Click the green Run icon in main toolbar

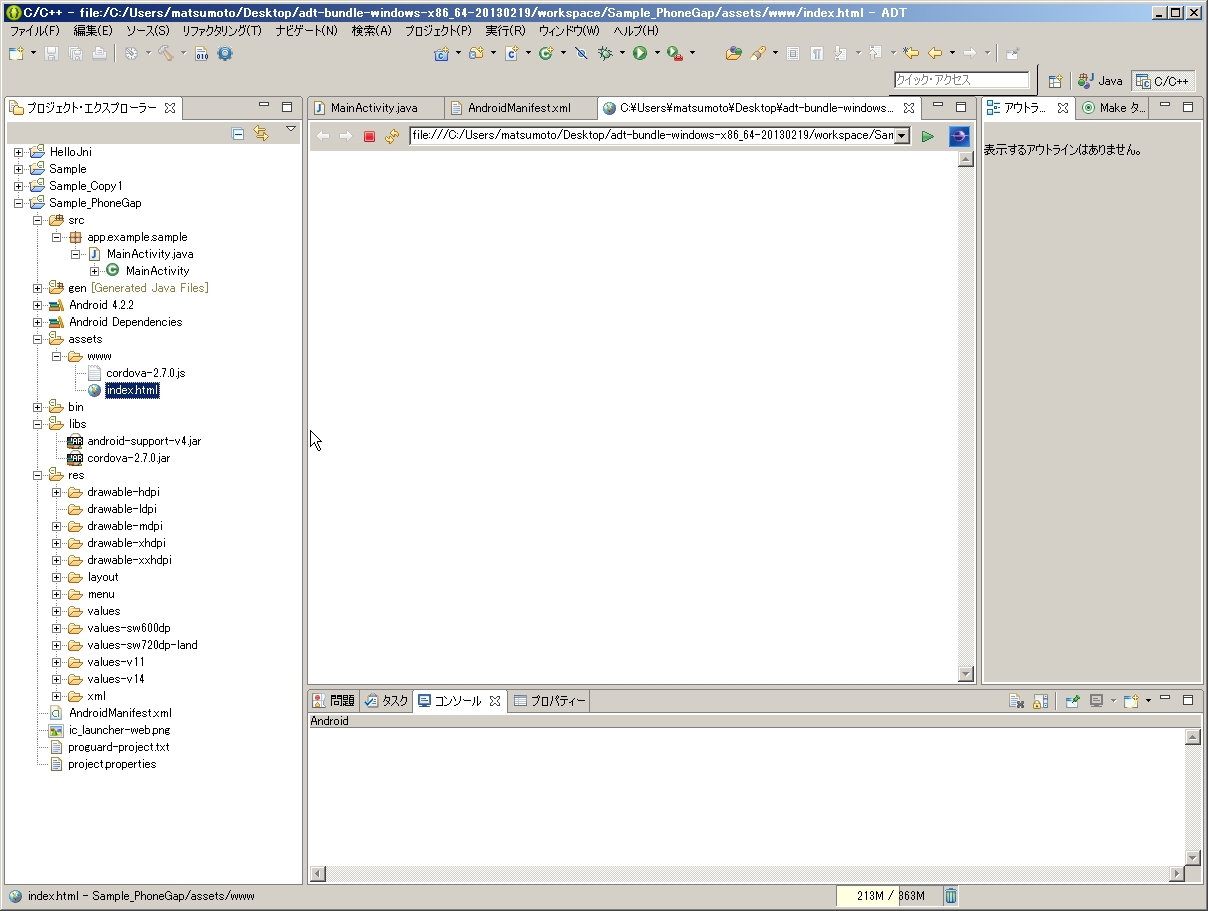tap(639, 53)
